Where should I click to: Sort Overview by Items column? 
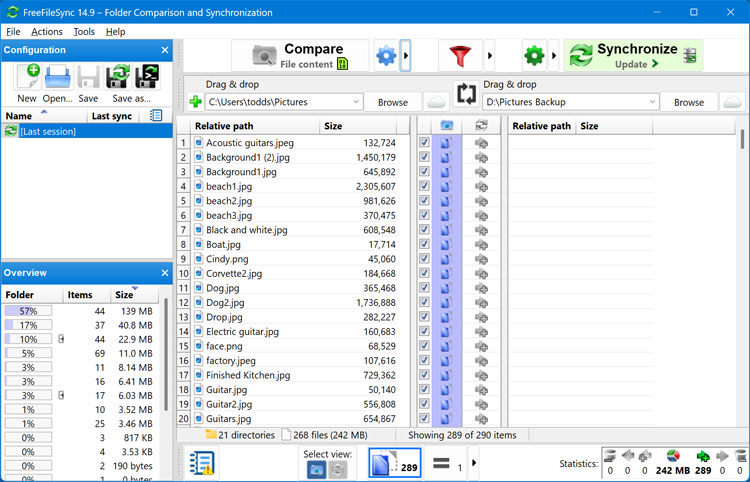tap(87, 295)
